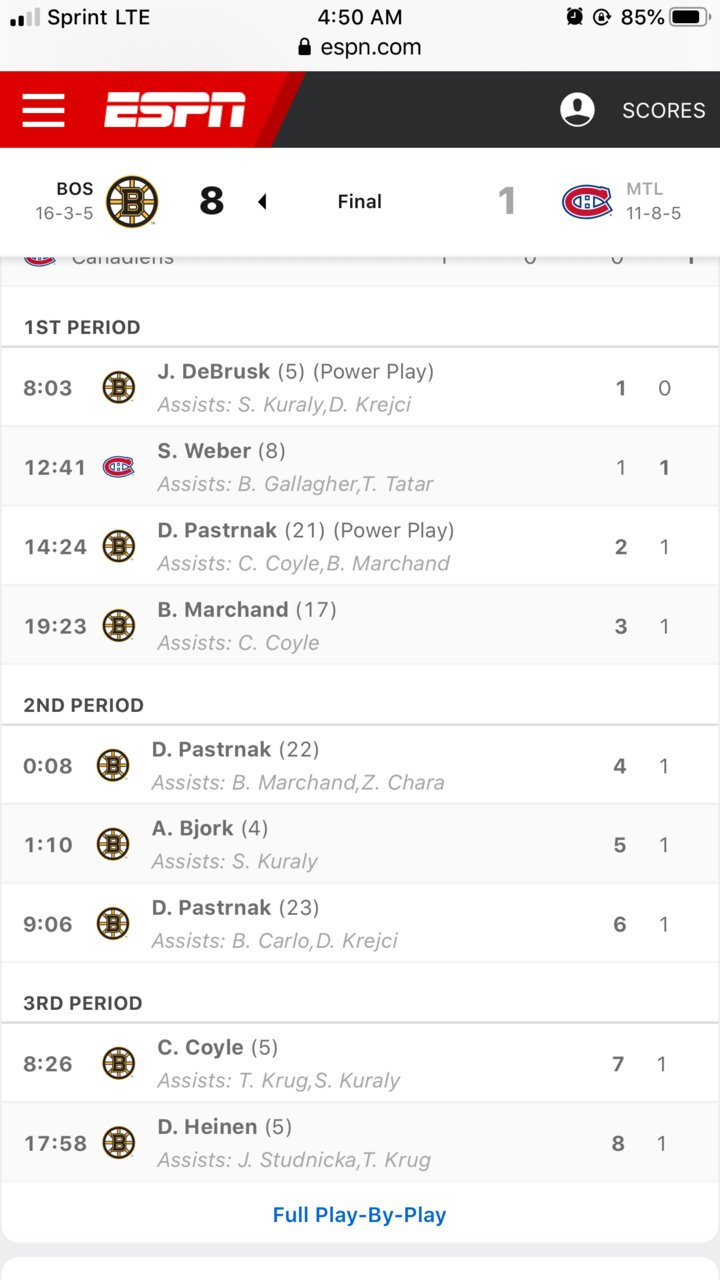The width and height of the screenshot is (720, 1280).
Task: Tap B. Marchand (17) goal entry
Action: pos(360,626)
